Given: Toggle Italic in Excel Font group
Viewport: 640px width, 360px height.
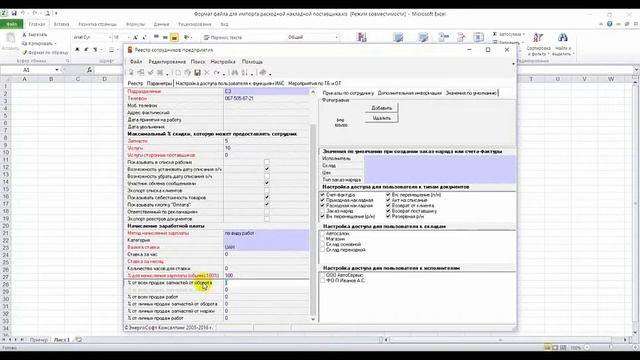Looking at the screenshot, I should pyautogui.click(x=86, y=50).
